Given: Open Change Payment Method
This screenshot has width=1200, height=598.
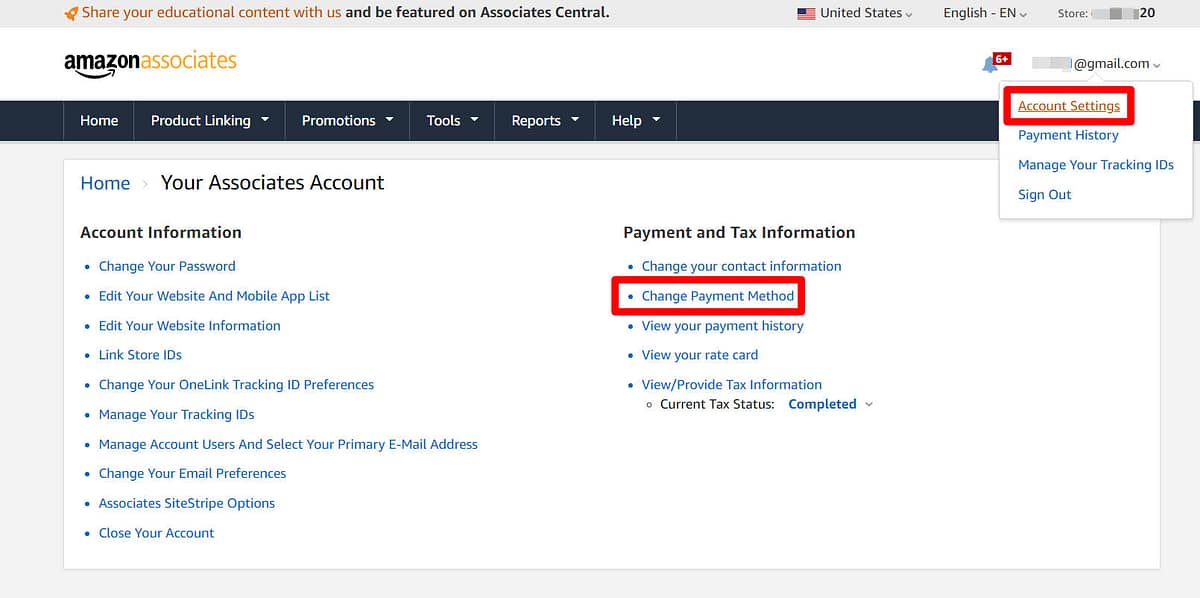Looking at the screenshot, I should point(720,296).
